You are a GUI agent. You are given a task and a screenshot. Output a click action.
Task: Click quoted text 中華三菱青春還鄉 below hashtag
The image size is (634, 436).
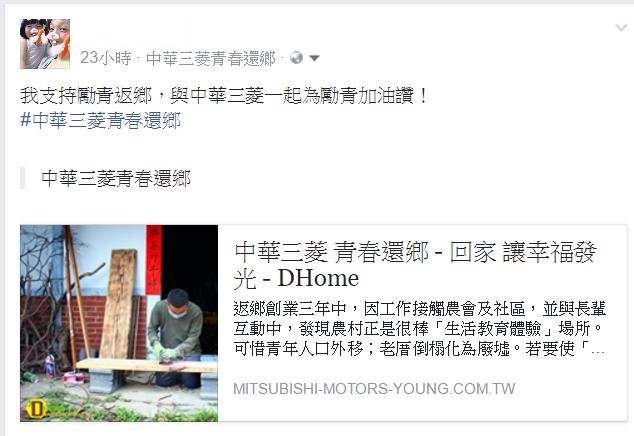click(116, 179)
